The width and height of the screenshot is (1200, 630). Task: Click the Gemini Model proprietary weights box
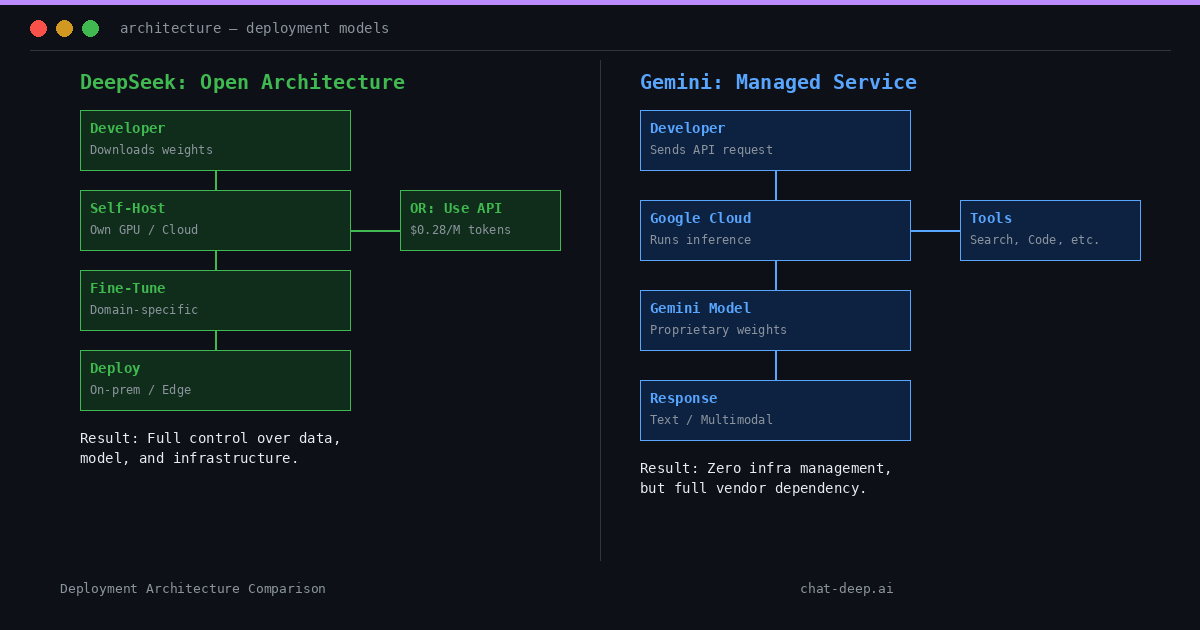(775, 320)
